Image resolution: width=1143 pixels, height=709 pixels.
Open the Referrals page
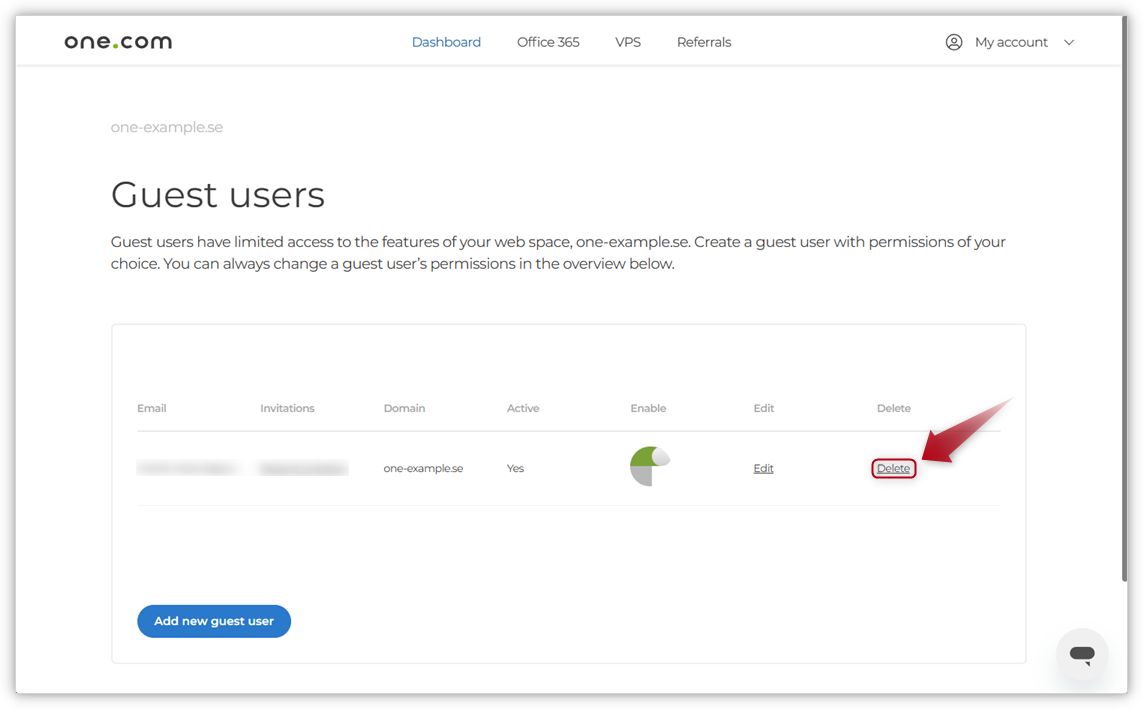coord(704,41)
